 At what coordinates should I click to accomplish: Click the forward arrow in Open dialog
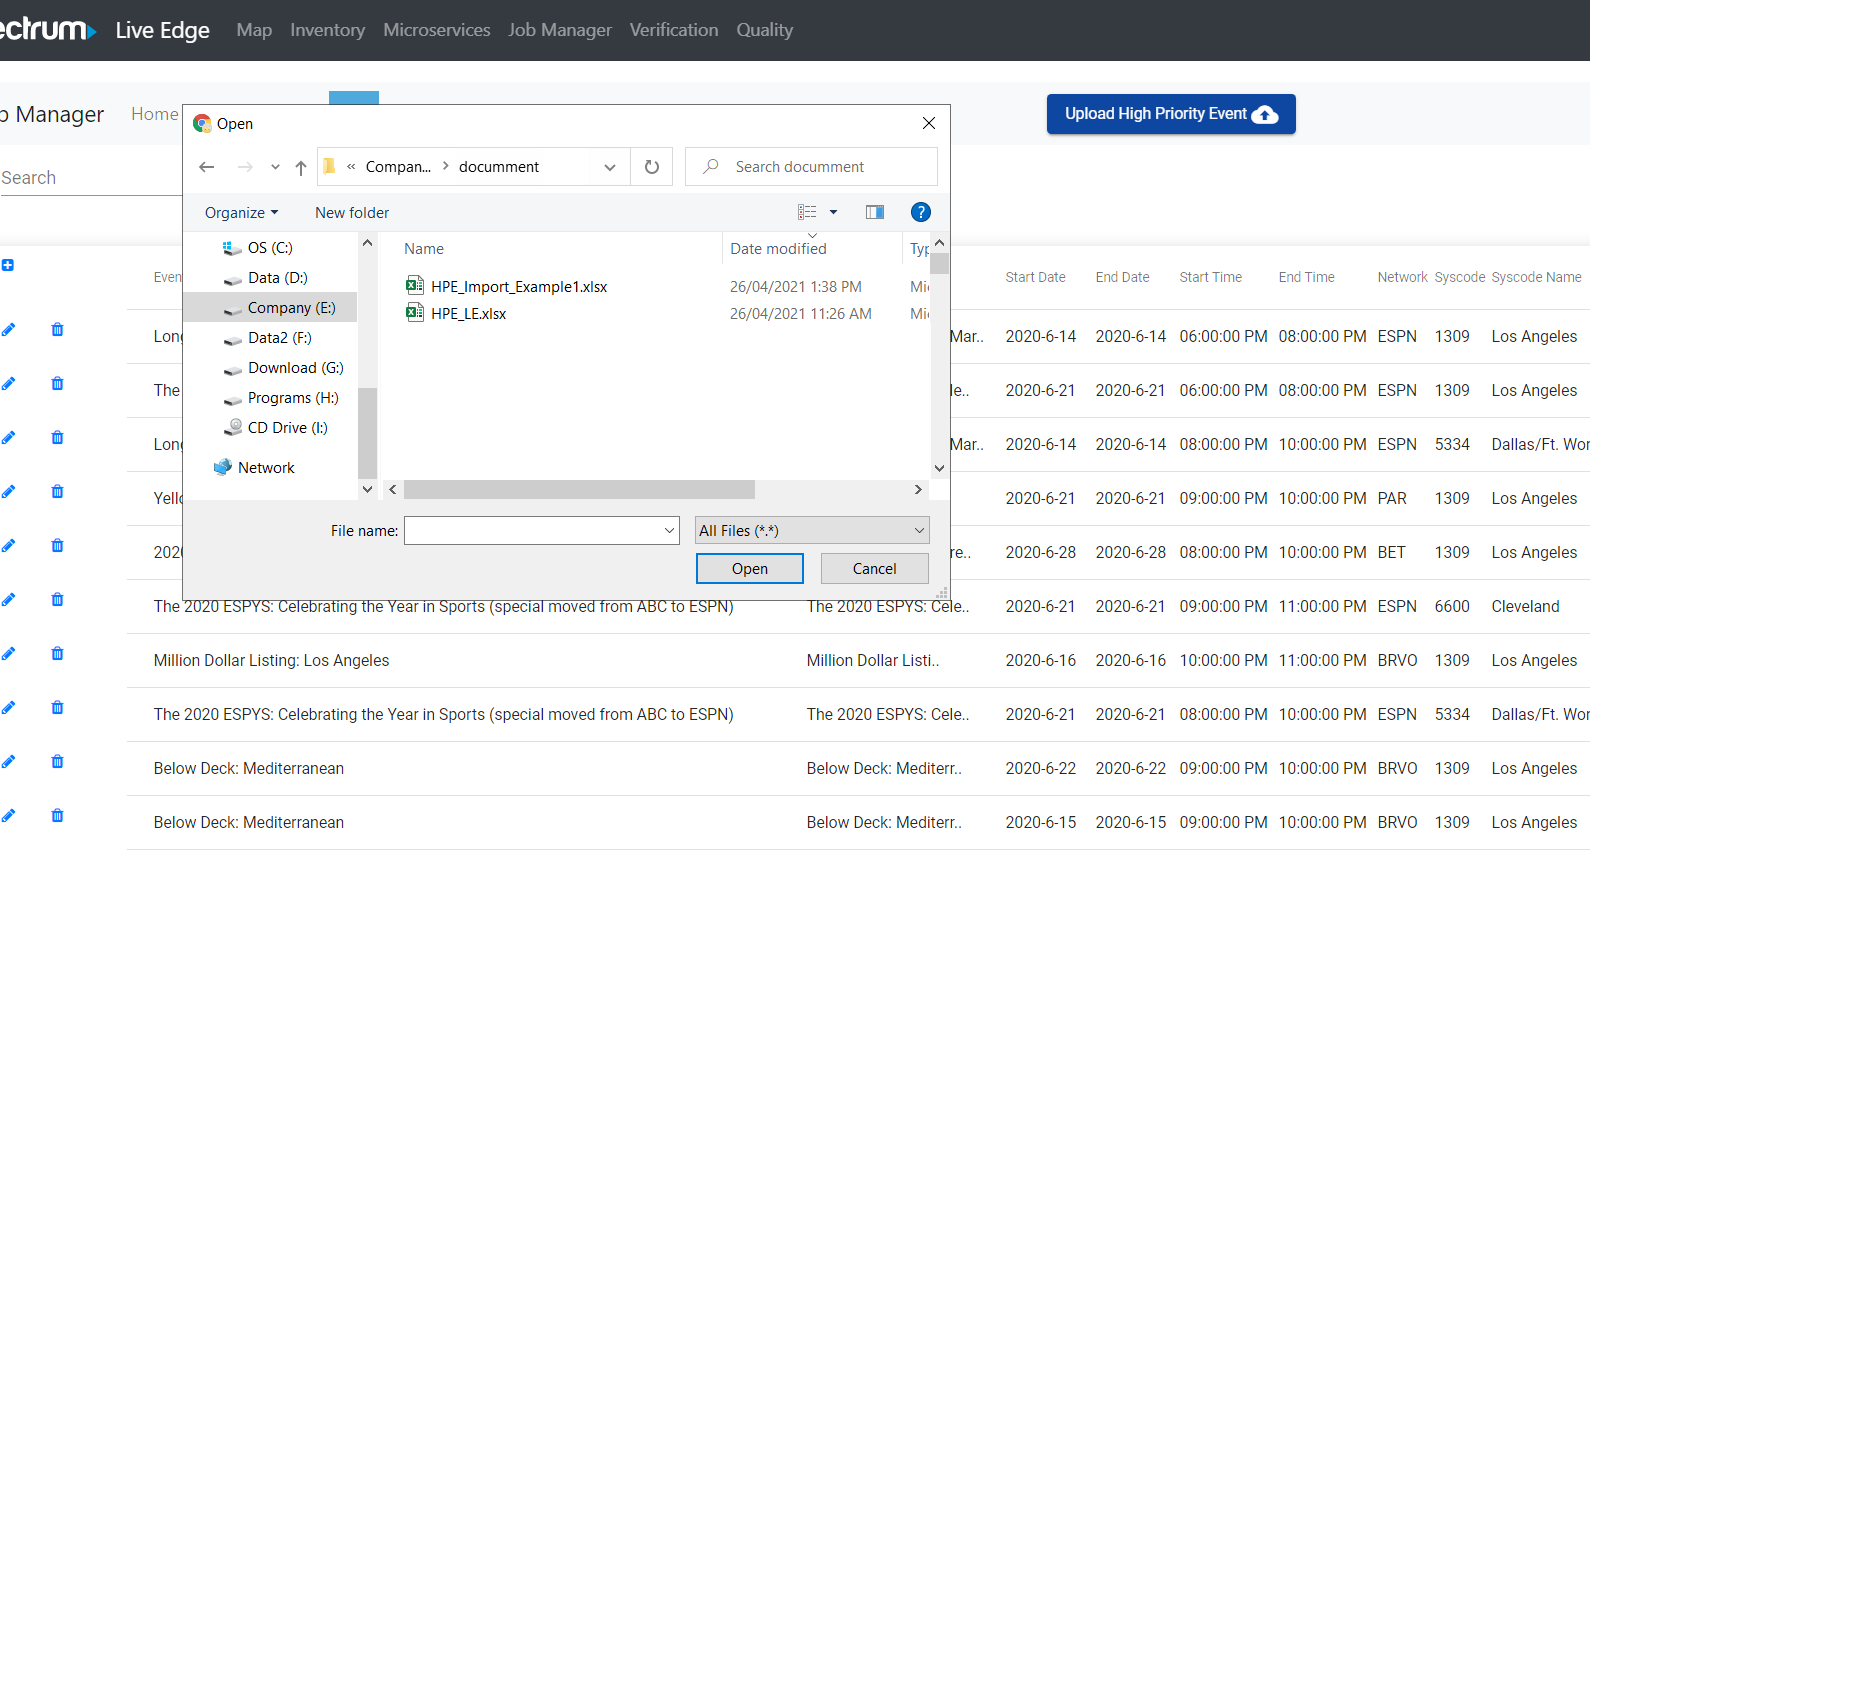click(x=245, y=167)
